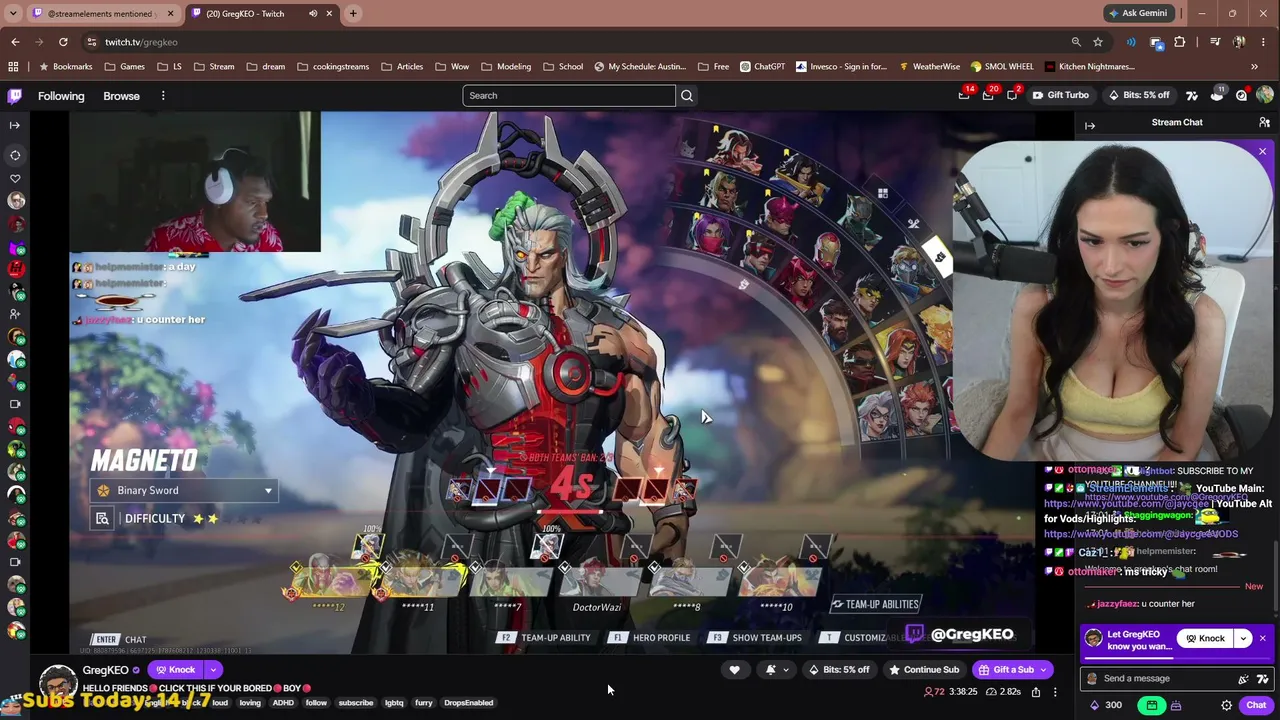
Task: Open the WeatherWise bookmark
Action: pos(929,67)
